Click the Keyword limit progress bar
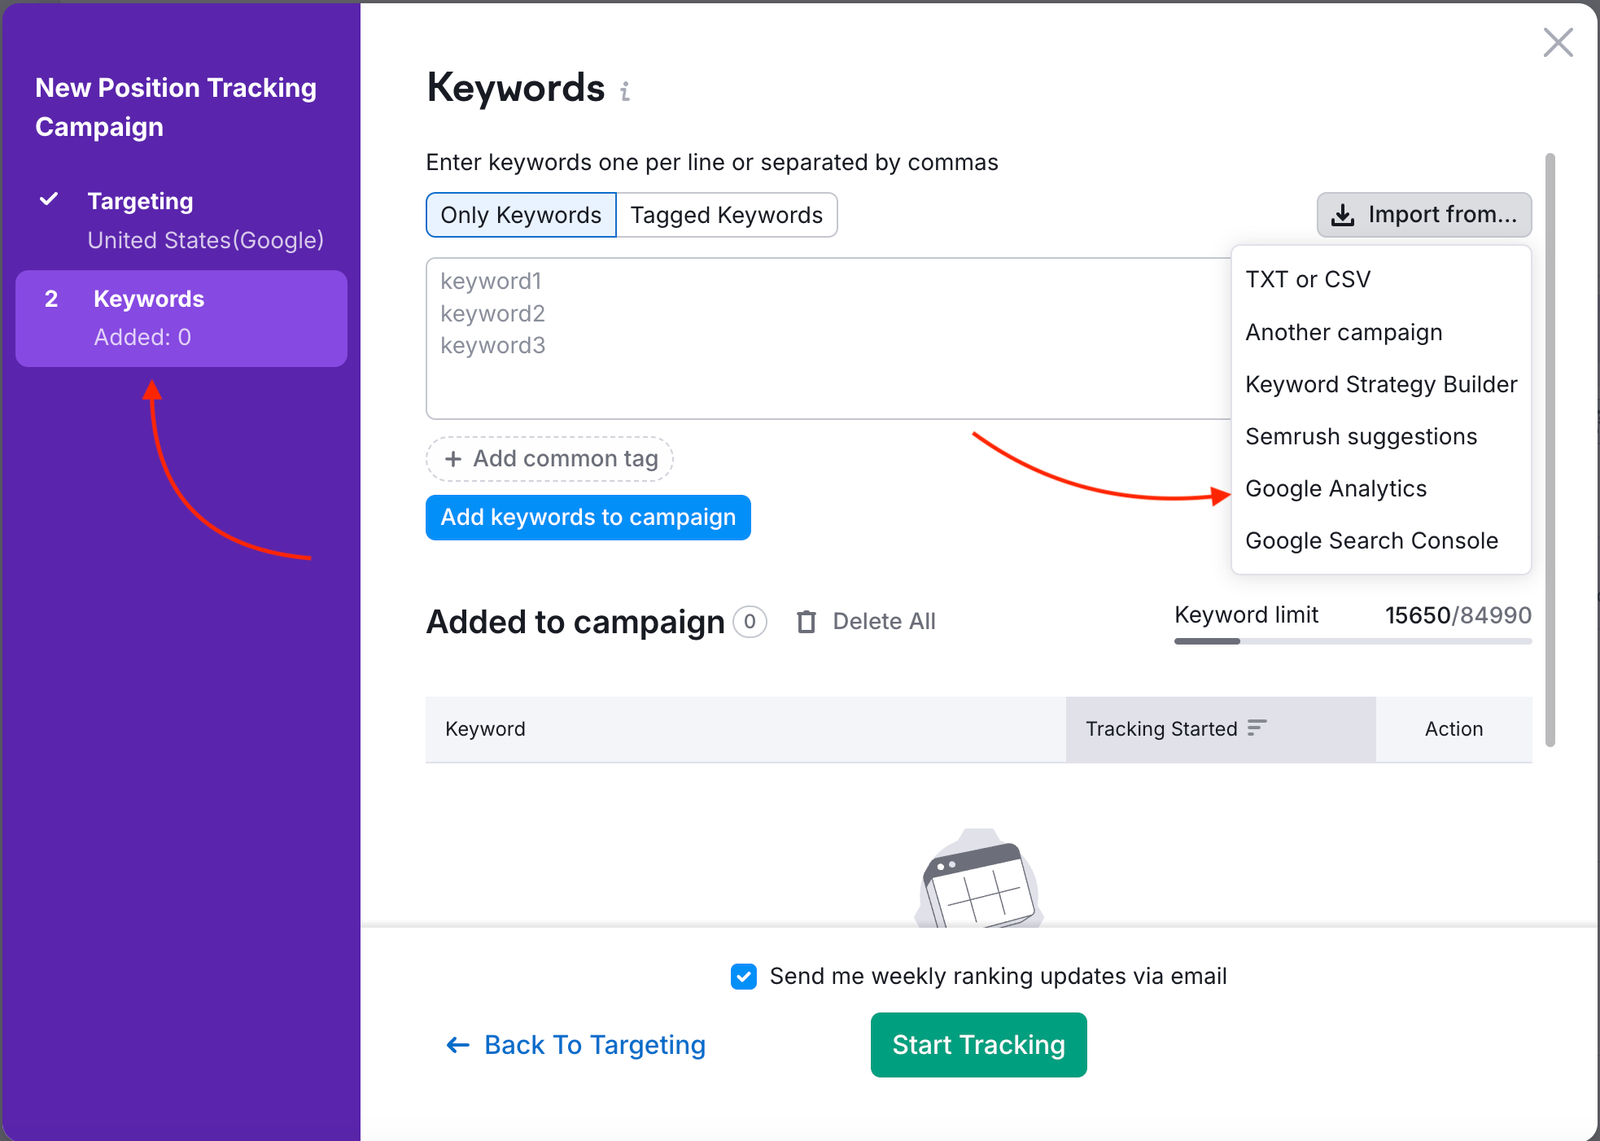Screen dimensions: 1600x1141 [1352, 641]
